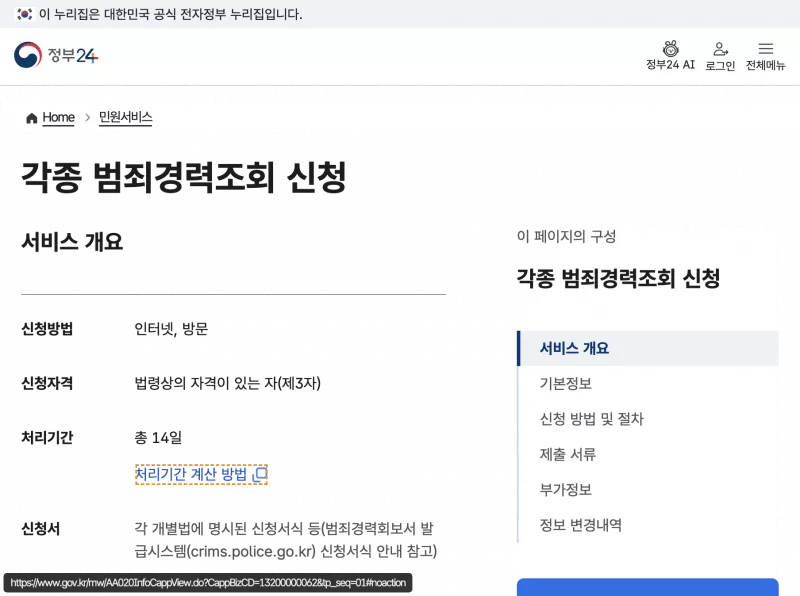The height and width of the screenshot is (596, 800).
Task: Click the 이 페이지의 구성 heading
Action: (566, 236)
